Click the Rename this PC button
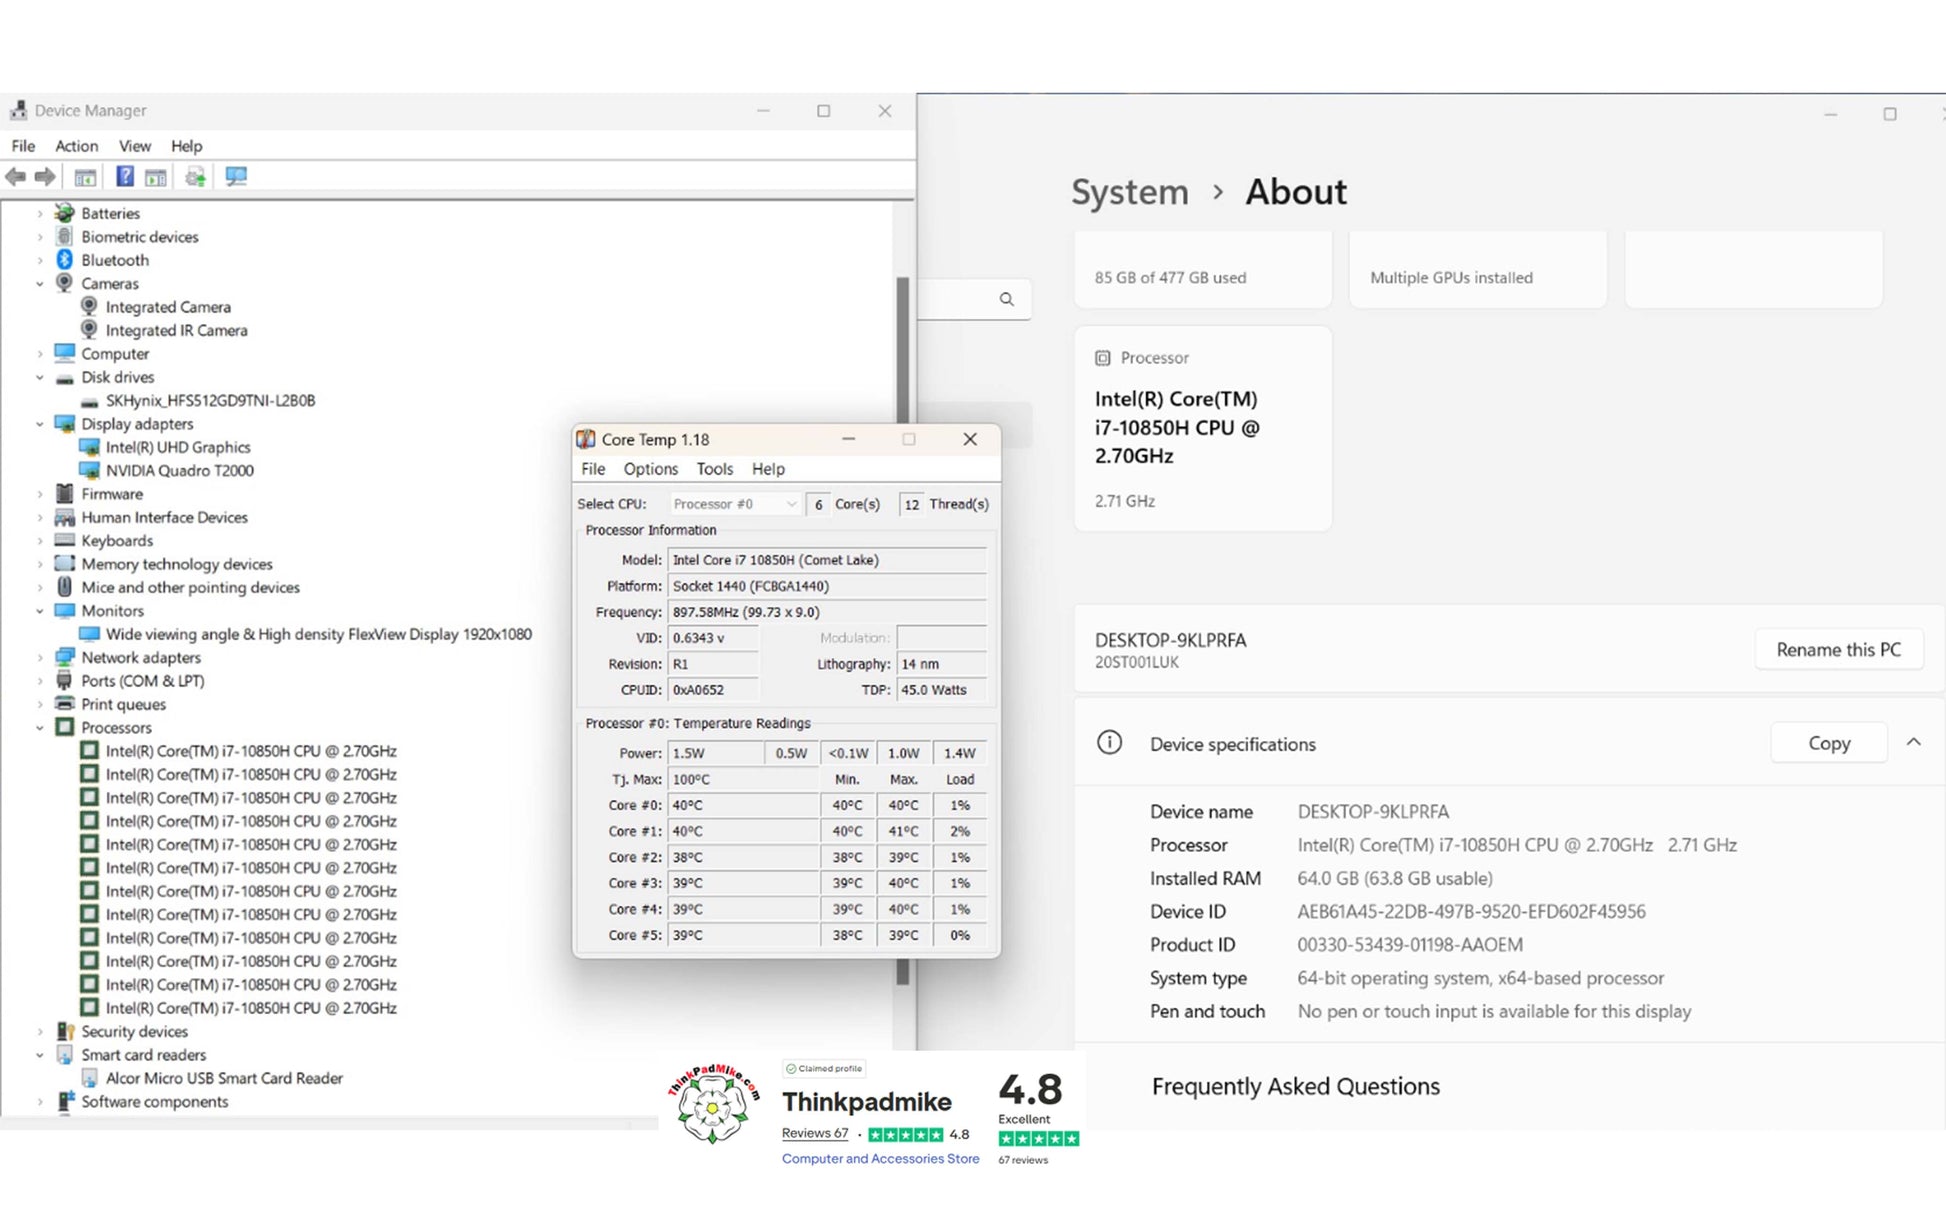The width and height of the screenshot is (1946, 1223). (1838, 650)
